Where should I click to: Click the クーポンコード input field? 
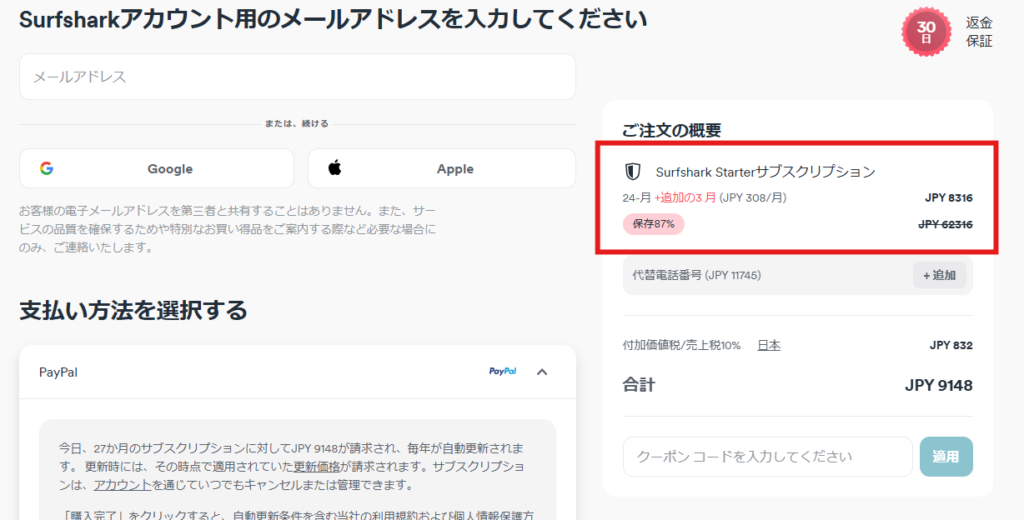point(767,457)
